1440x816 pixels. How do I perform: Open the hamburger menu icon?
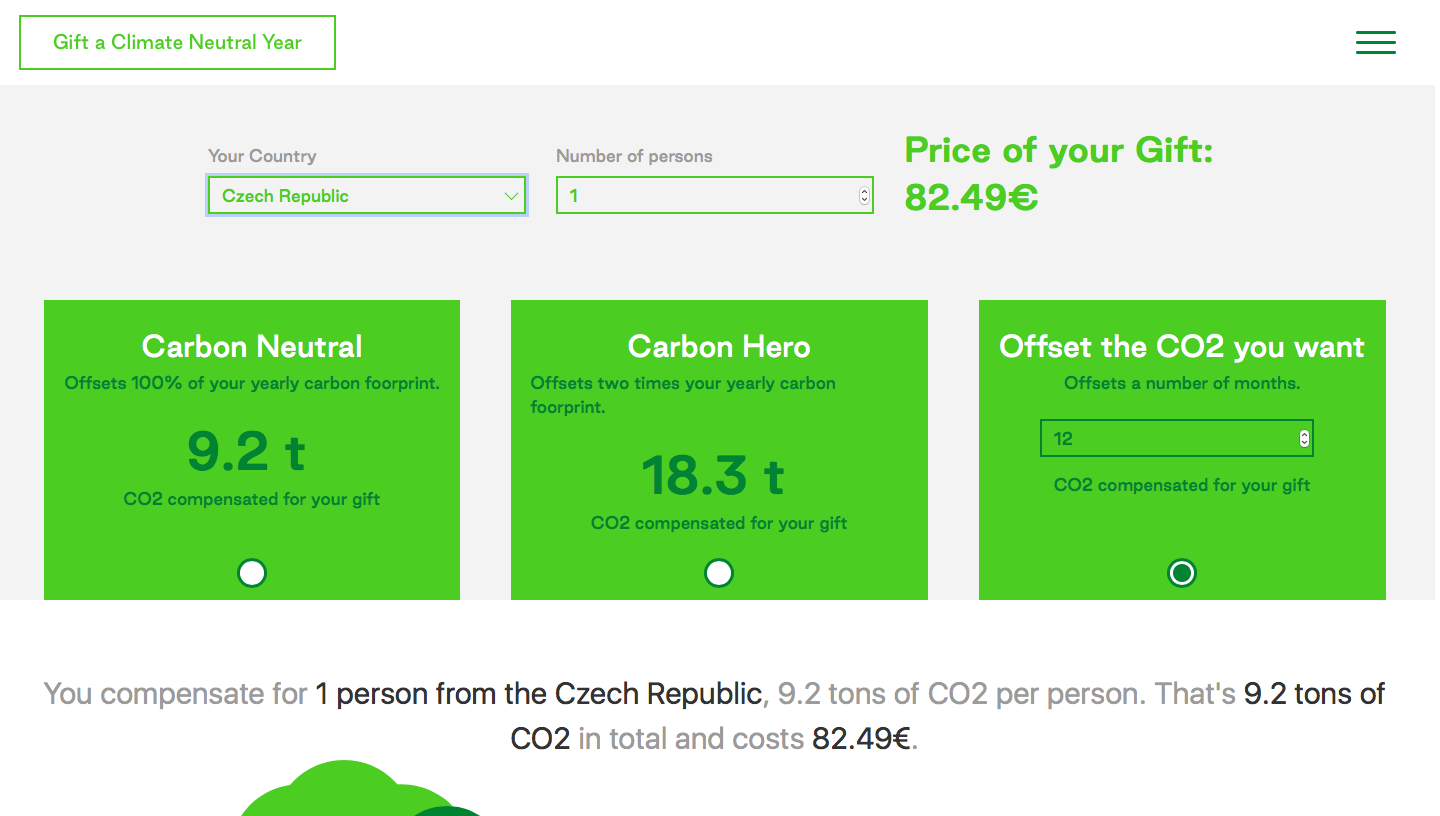pyautogui.click(x=1375, y=42)
